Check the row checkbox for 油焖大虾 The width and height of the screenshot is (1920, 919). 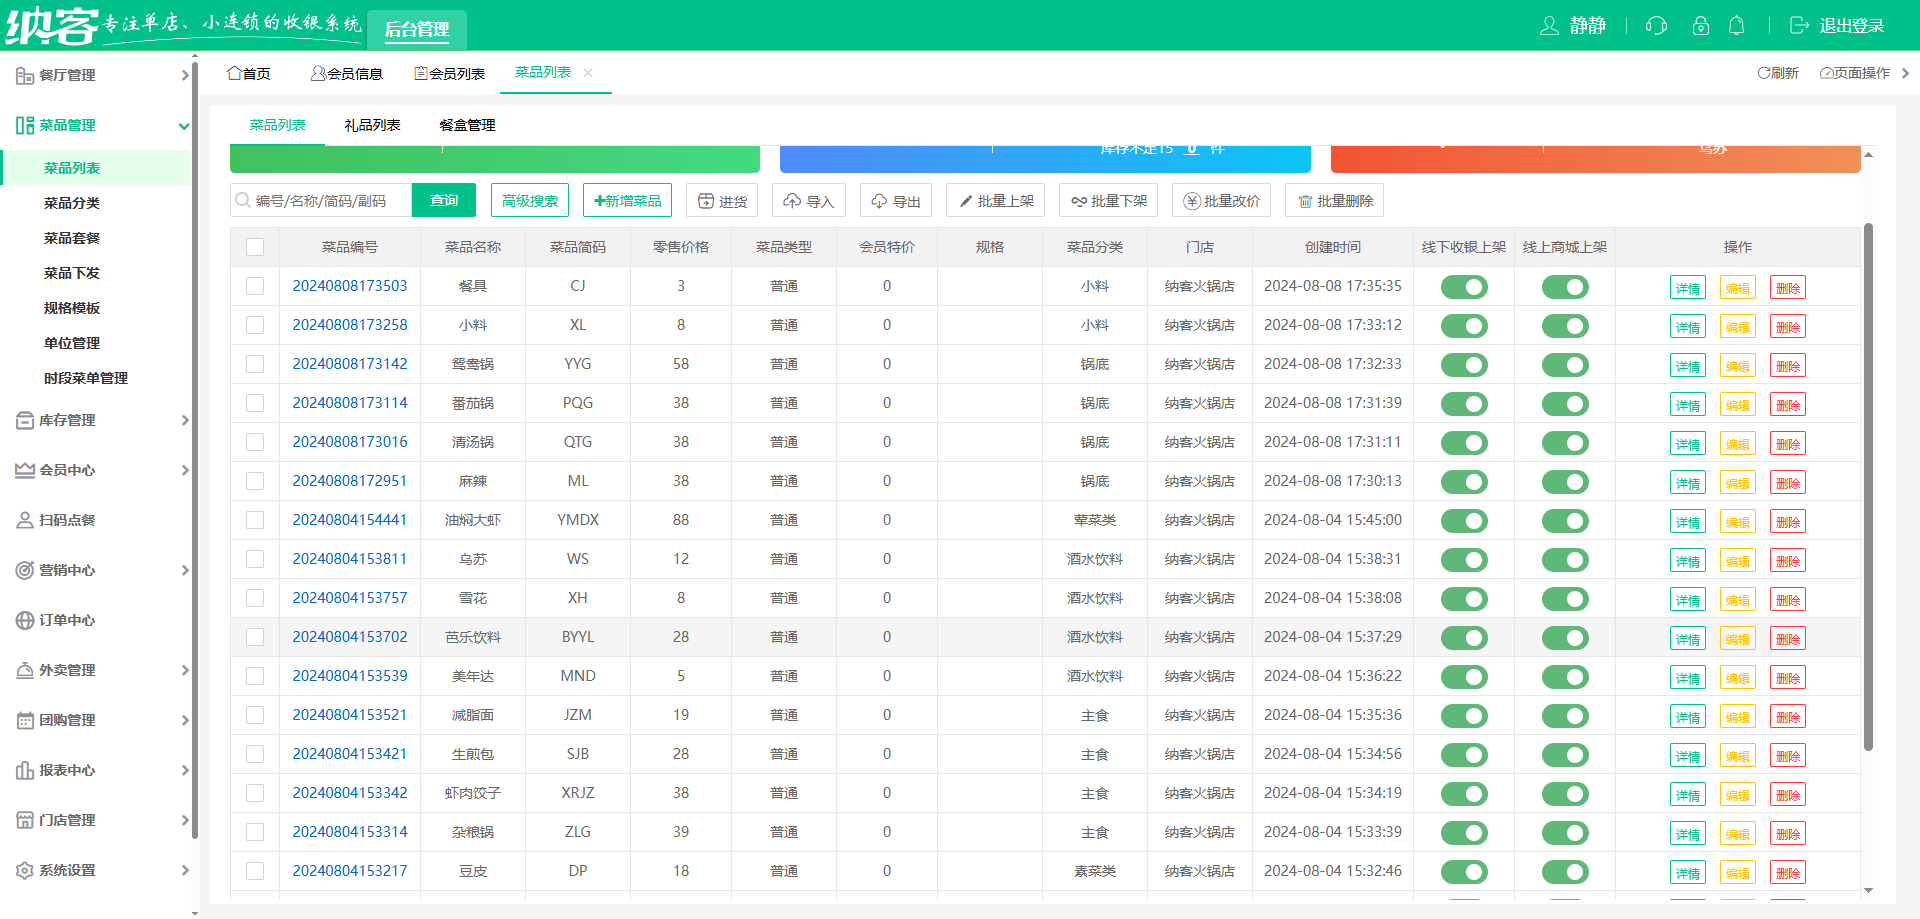coord(255,520)
